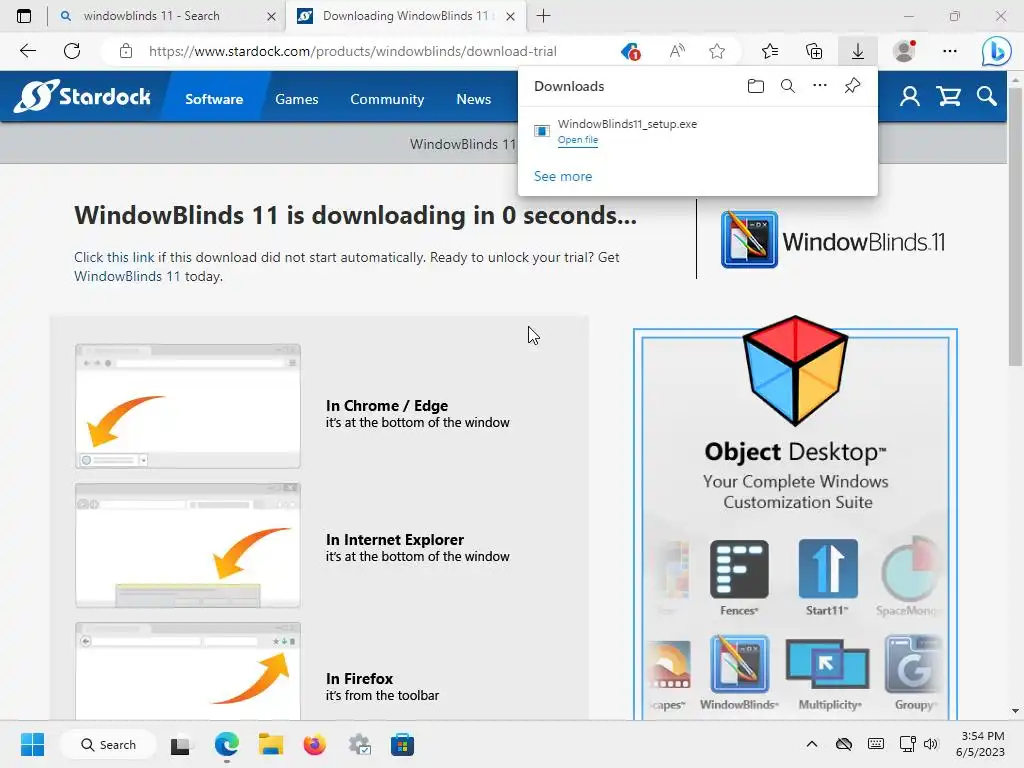Launch Firefox from the taskbar

(315, 744)
